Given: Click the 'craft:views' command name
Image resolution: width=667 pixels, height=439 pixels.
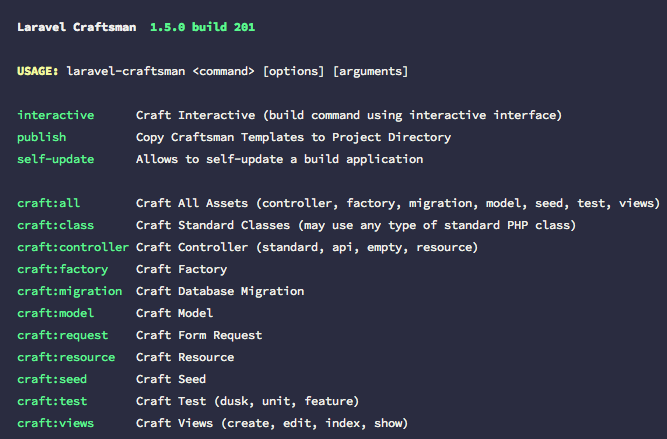Looking at the screenshot, I should pos(56,423).
